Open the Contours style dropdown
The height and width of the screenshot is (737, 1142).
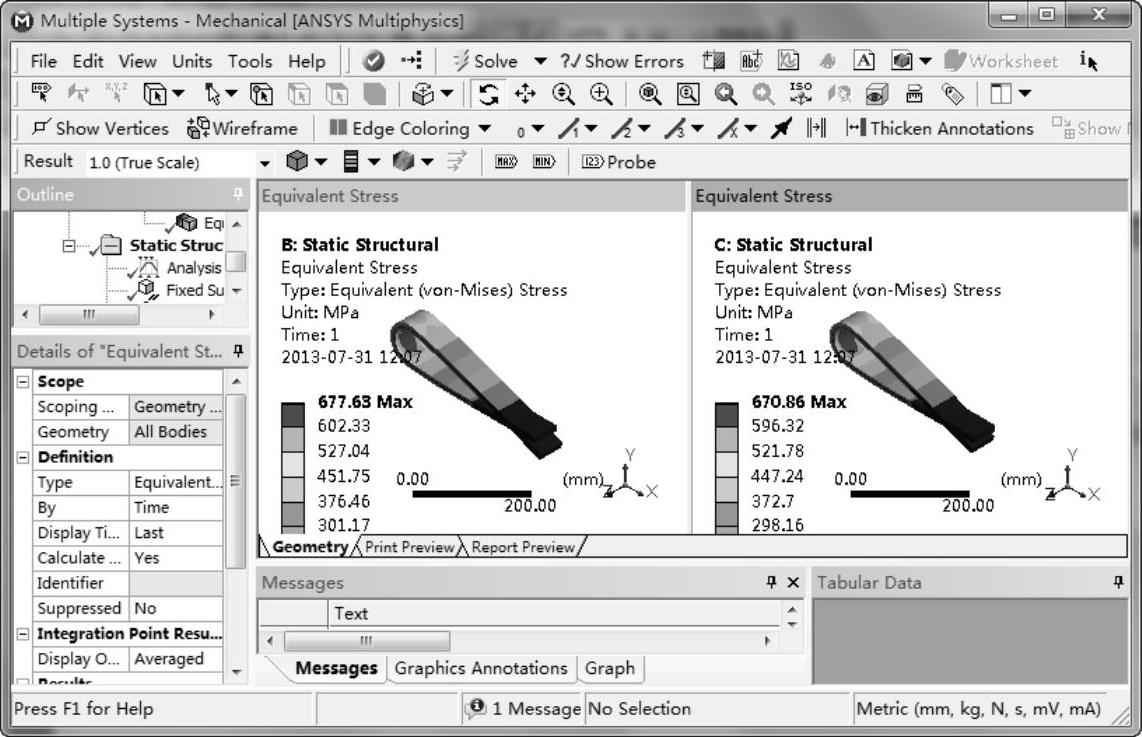[374, 162]
